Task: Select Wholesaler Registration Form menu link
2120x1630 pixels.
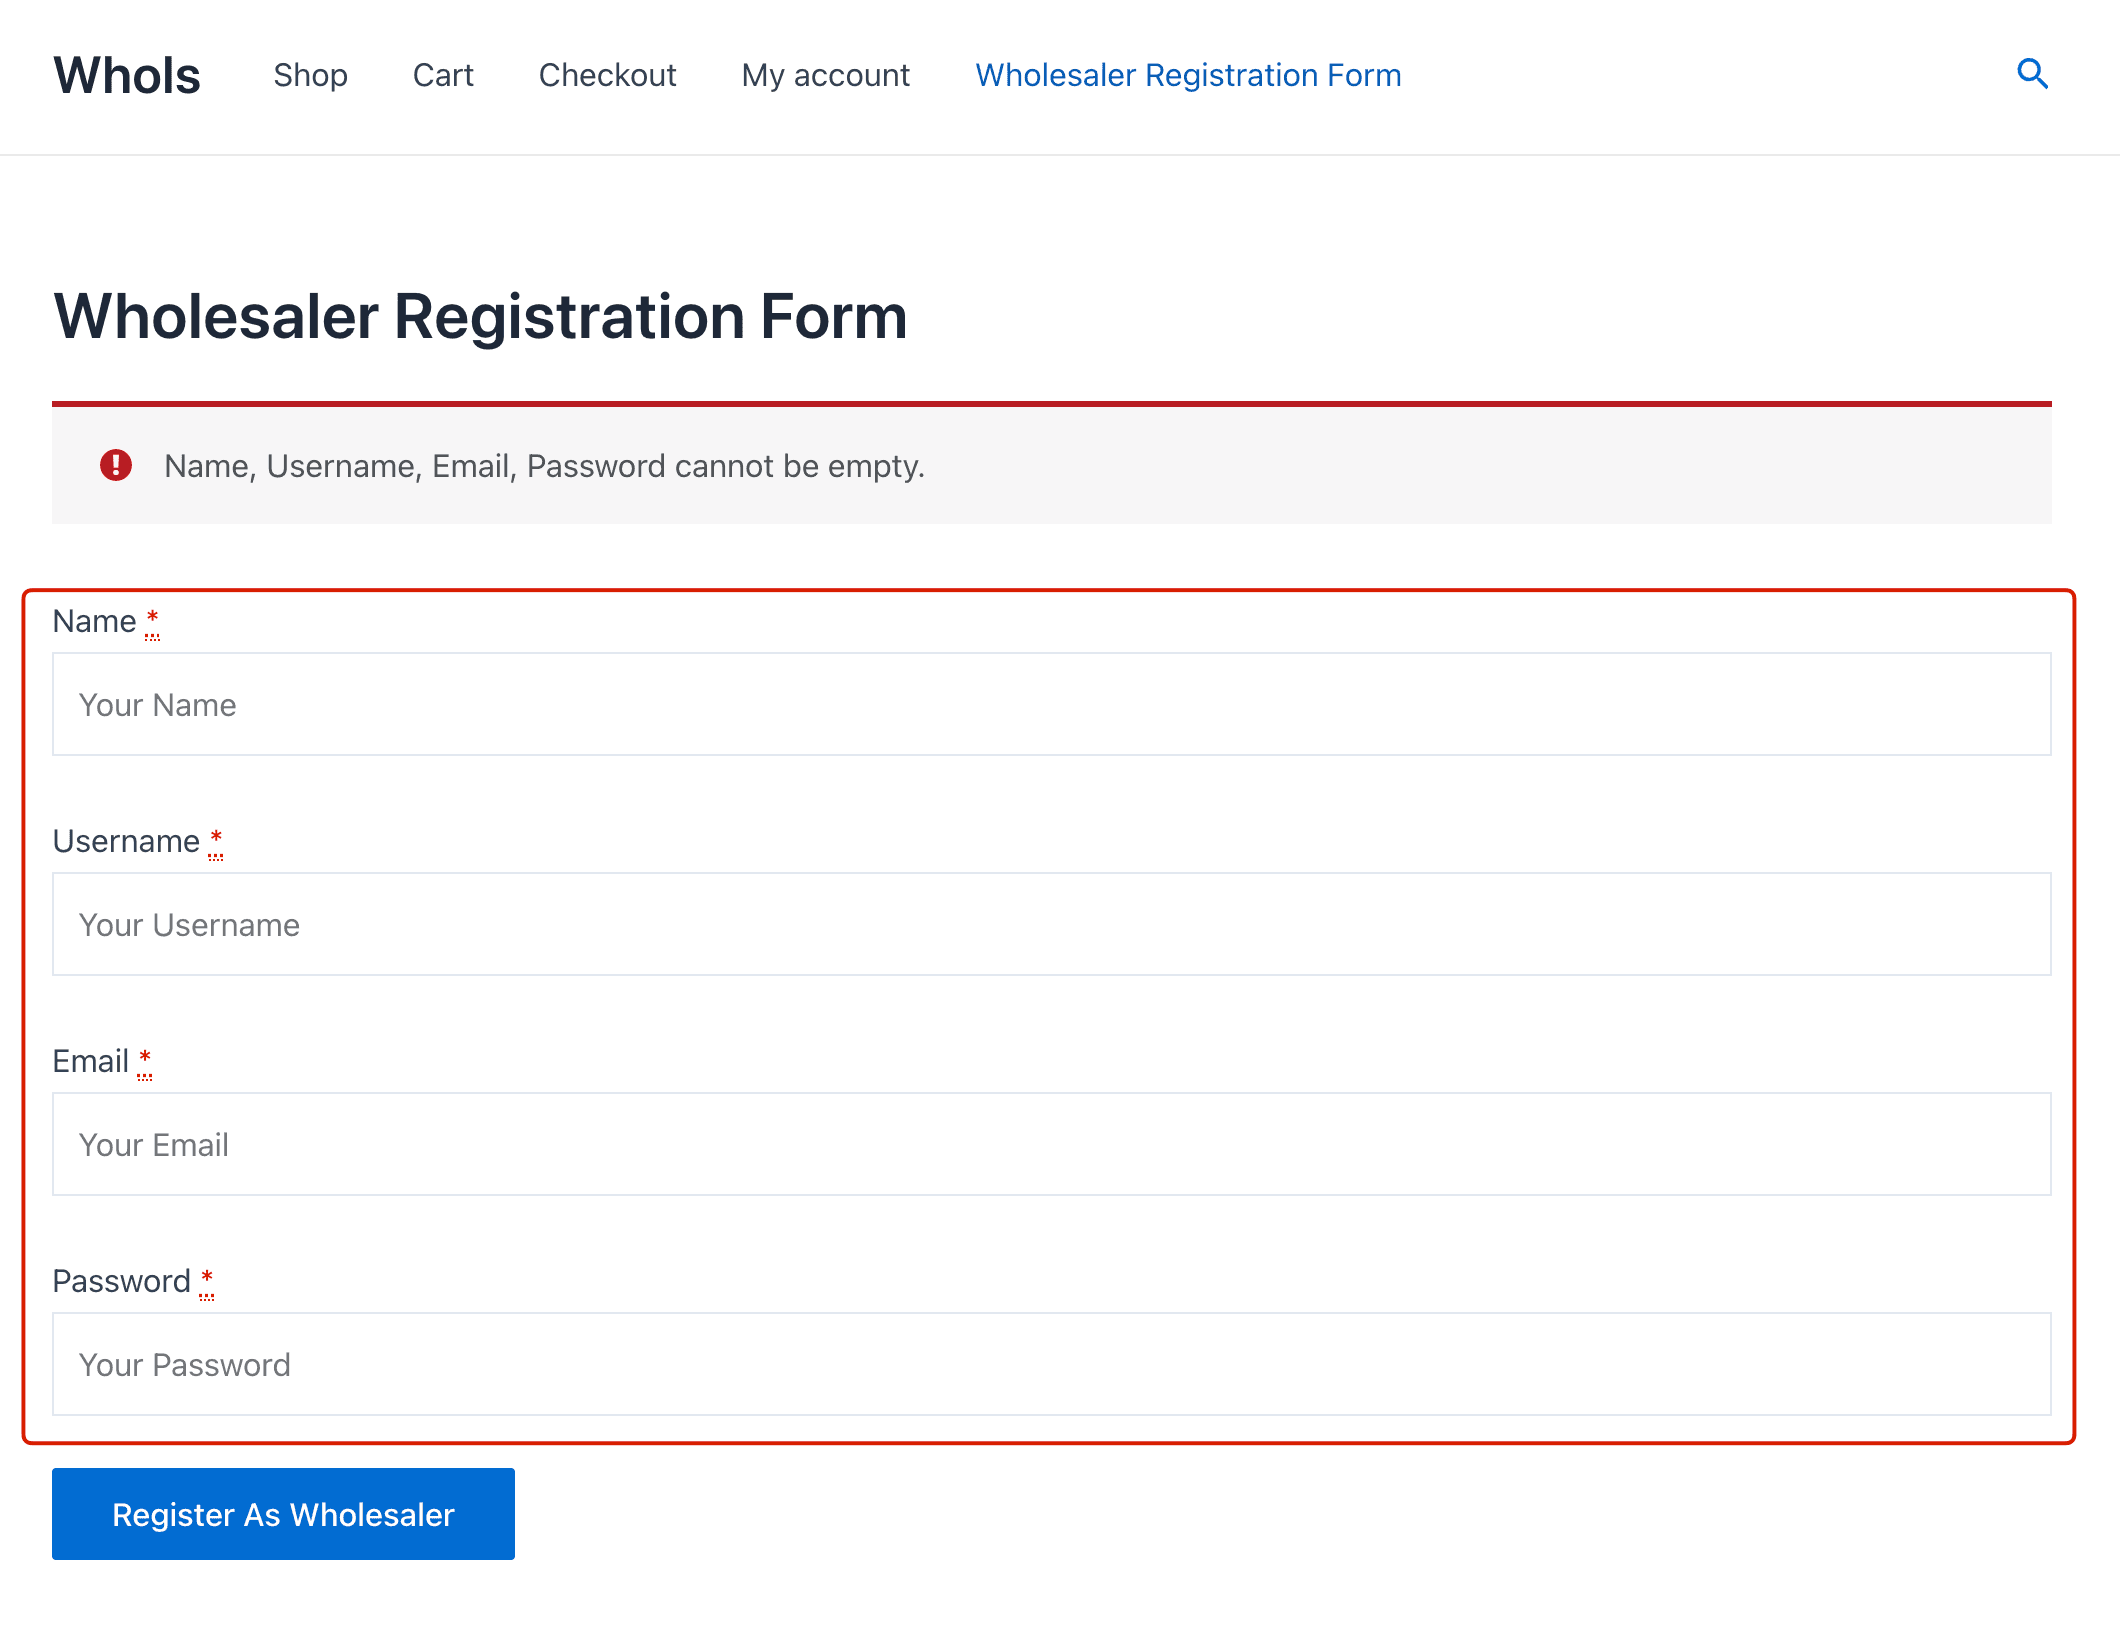Action: tap(1188, 75)
